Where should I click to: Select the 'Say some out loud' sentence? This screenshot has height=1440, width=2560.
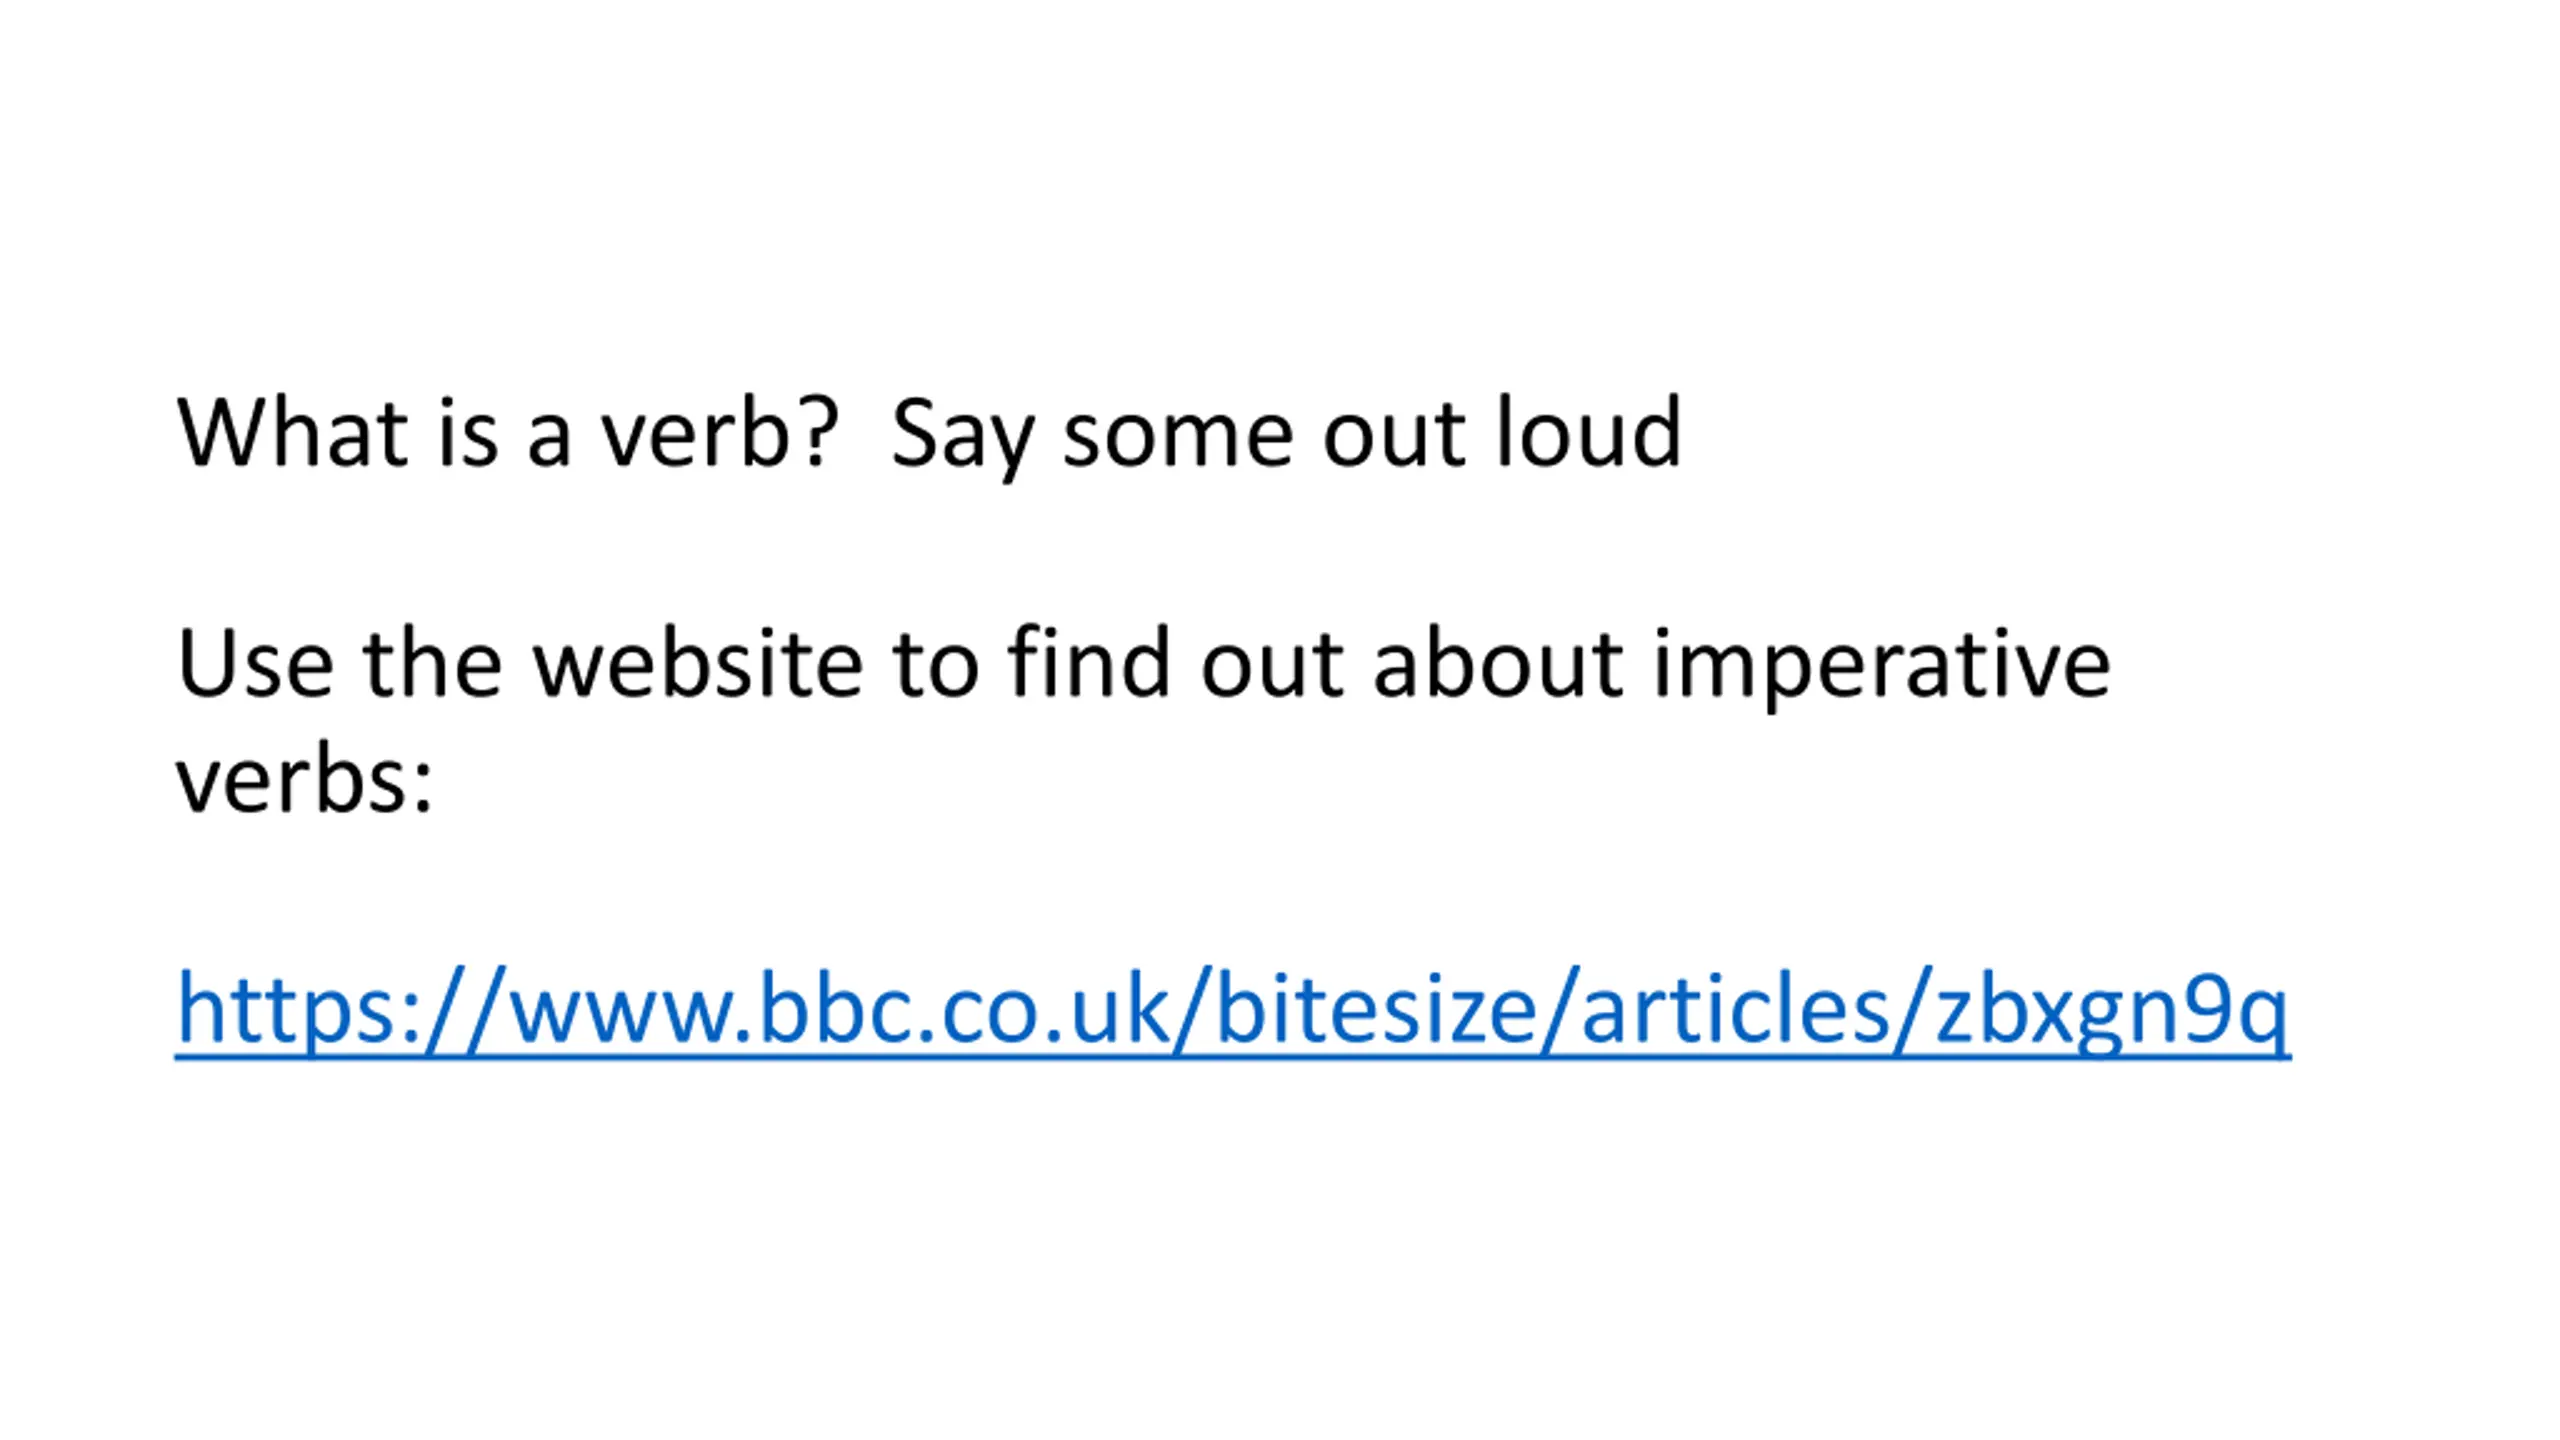[x=1286, y=436]
